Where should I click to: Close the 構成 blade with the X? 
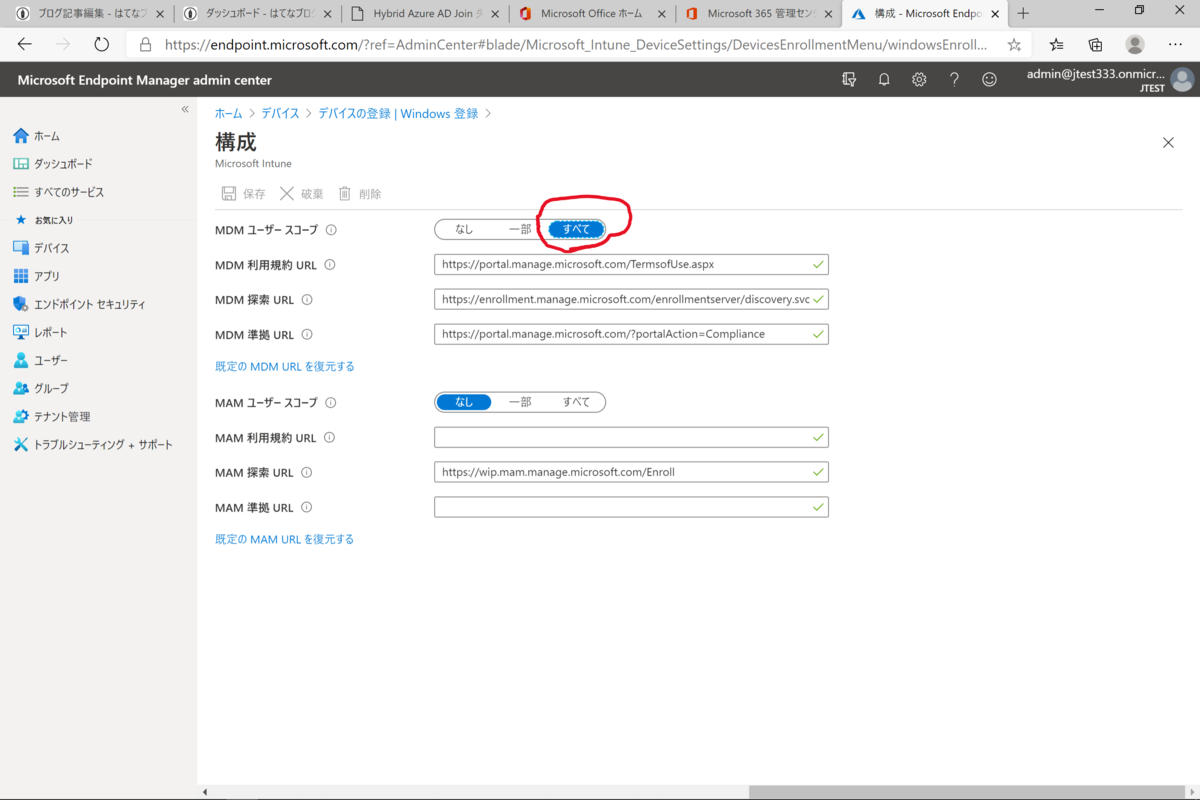[1168, 143]
